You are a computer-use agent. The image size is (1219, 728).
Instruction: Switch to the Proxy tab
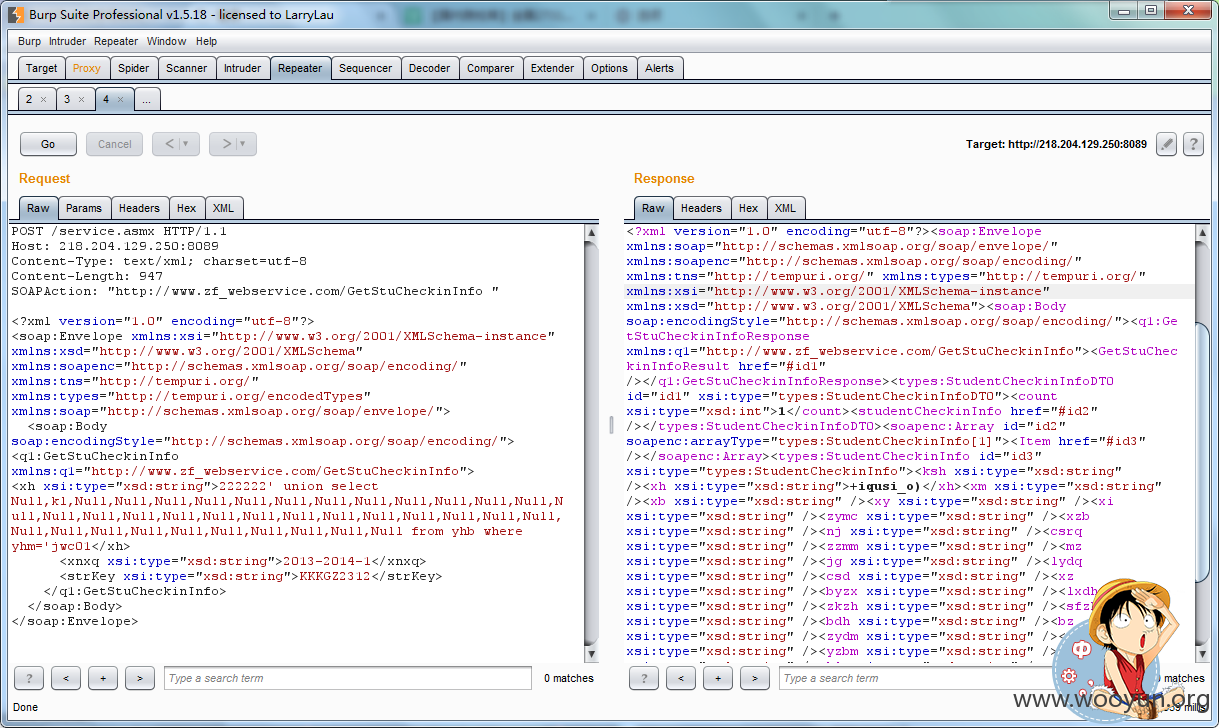(87, 68)
